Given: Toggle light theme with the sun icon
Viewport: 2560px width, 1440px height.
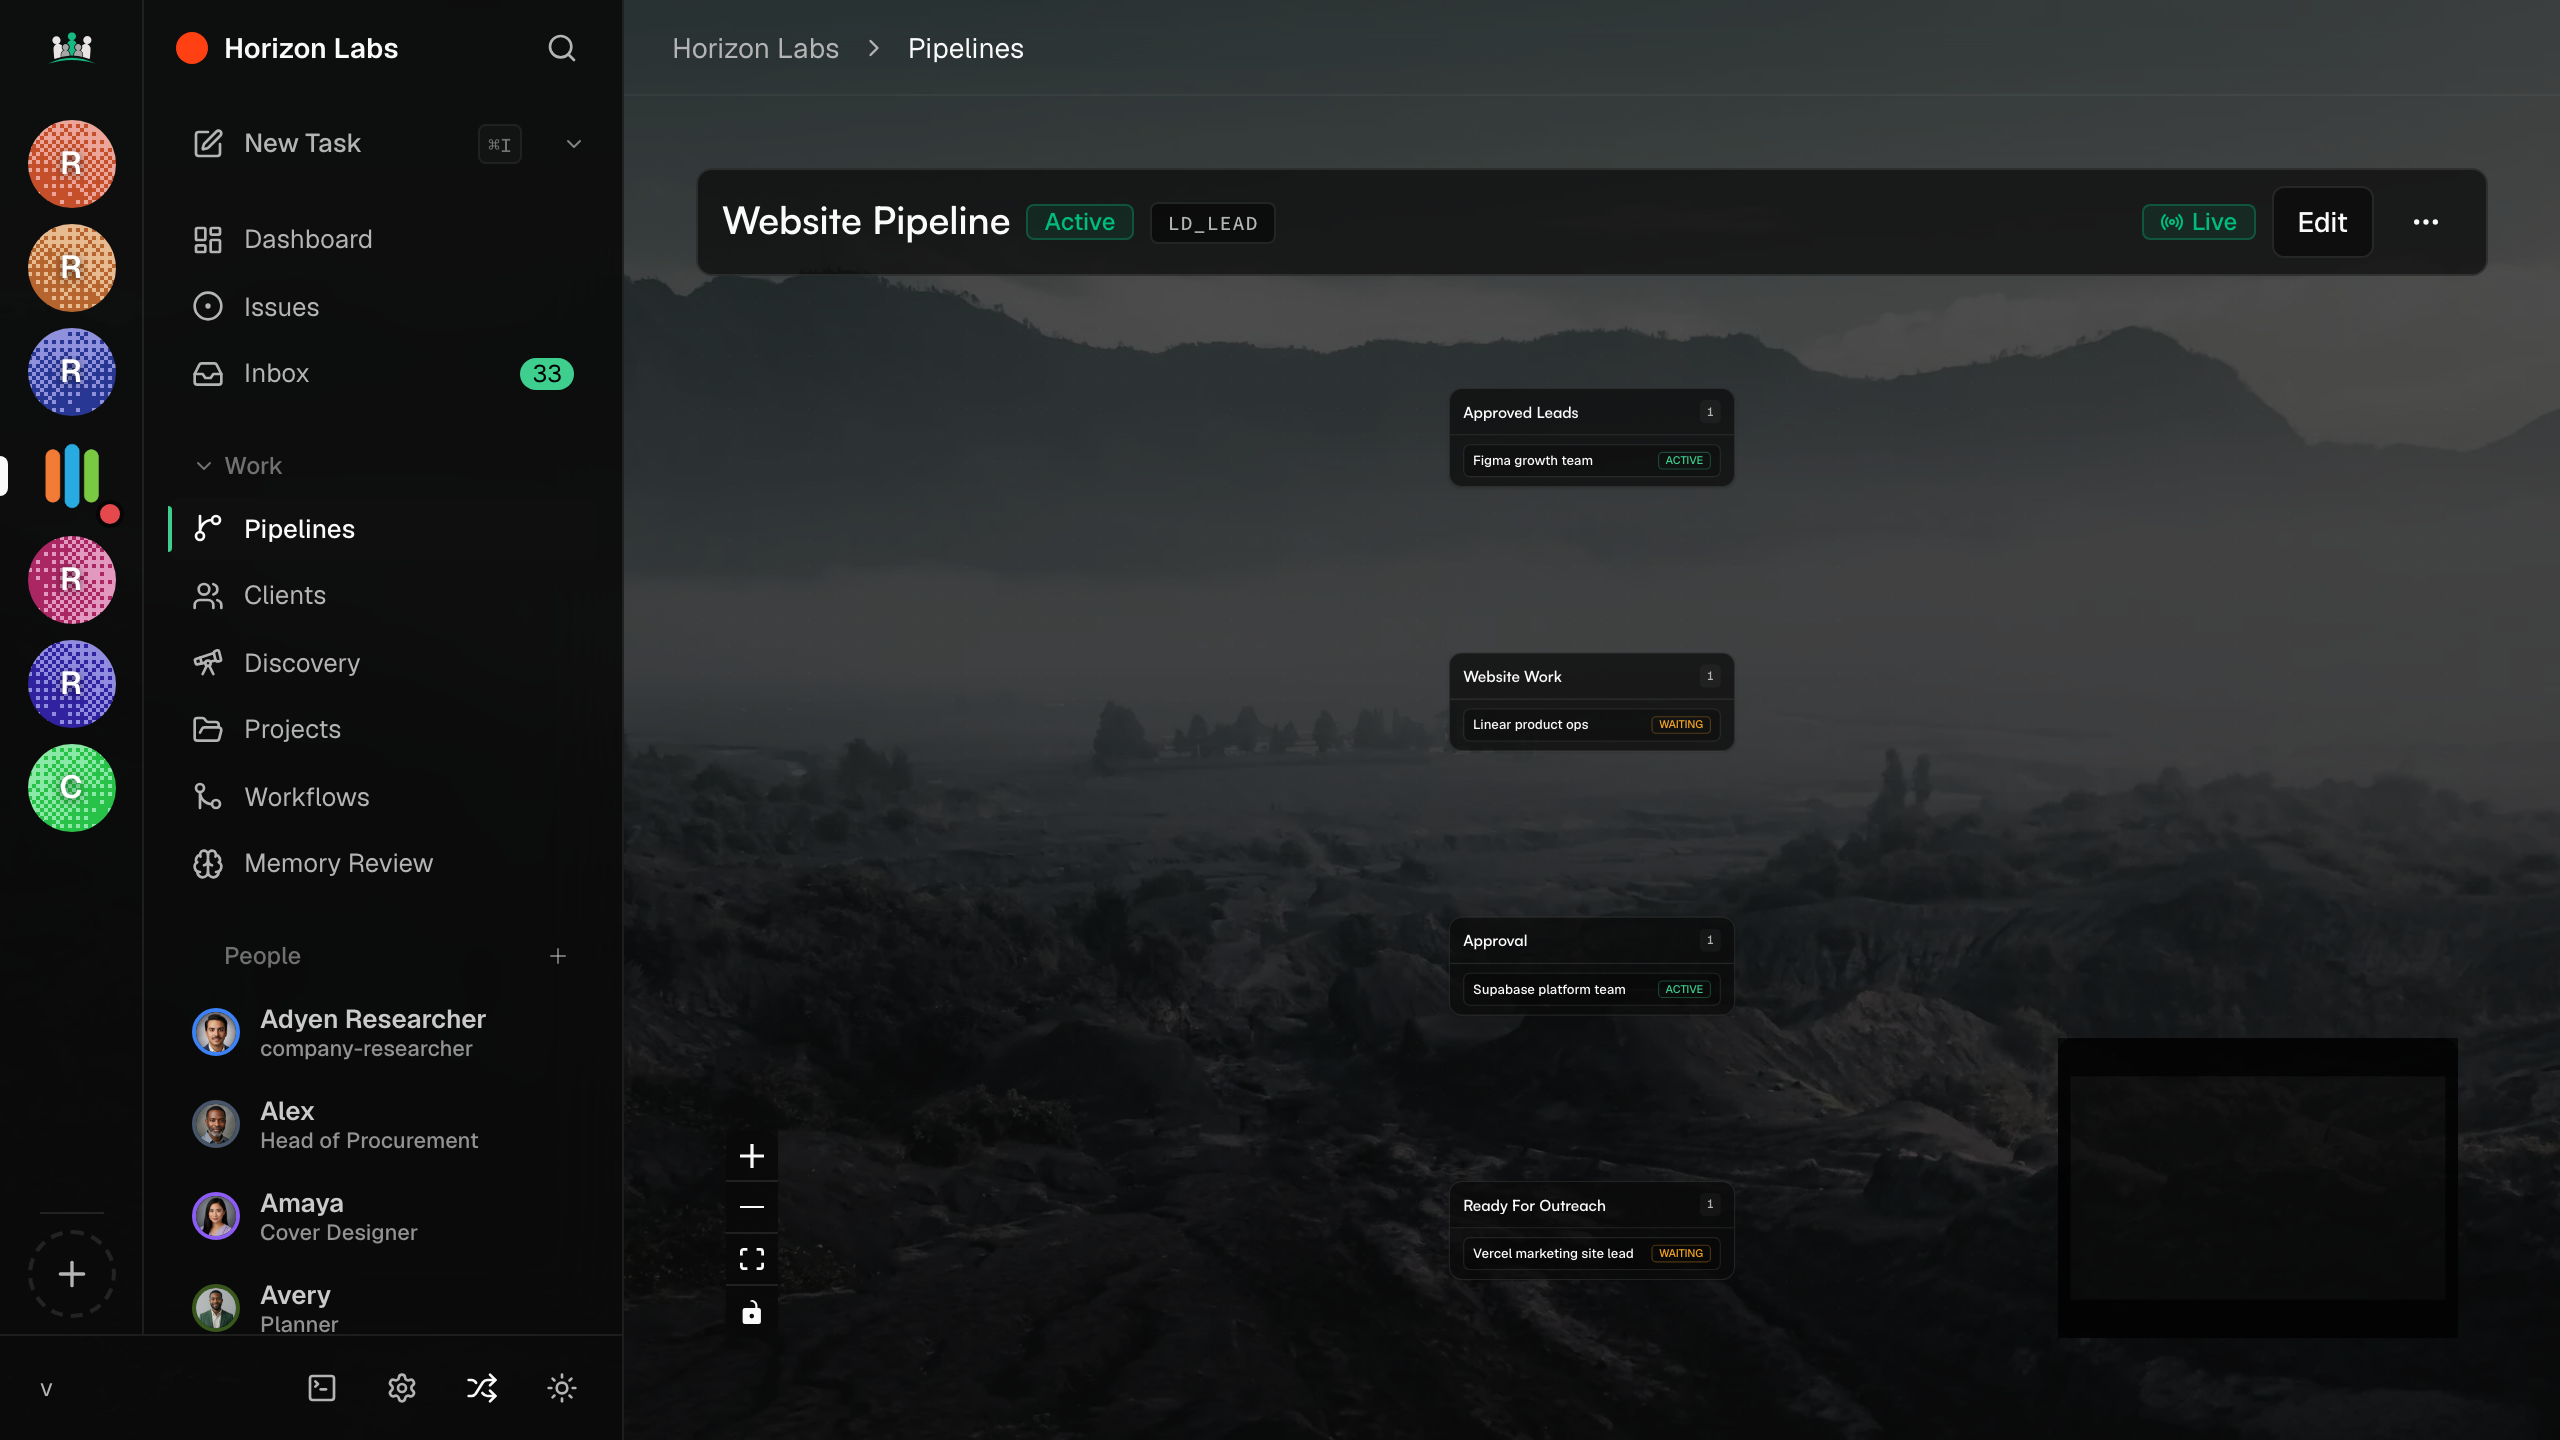Looking at the screenshot, I should 562,1388.
